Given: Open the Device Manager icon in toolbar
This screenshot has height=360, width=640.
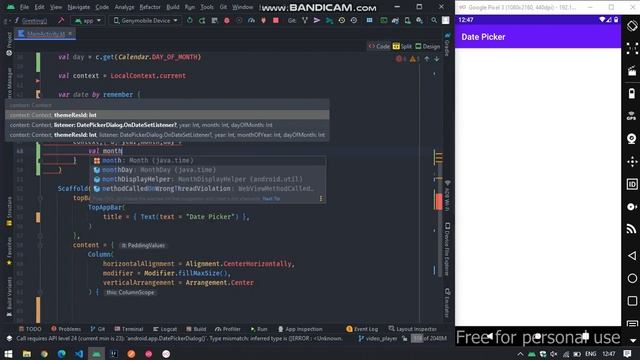Looking at the screenshot, I should click(x=407, y=20).
